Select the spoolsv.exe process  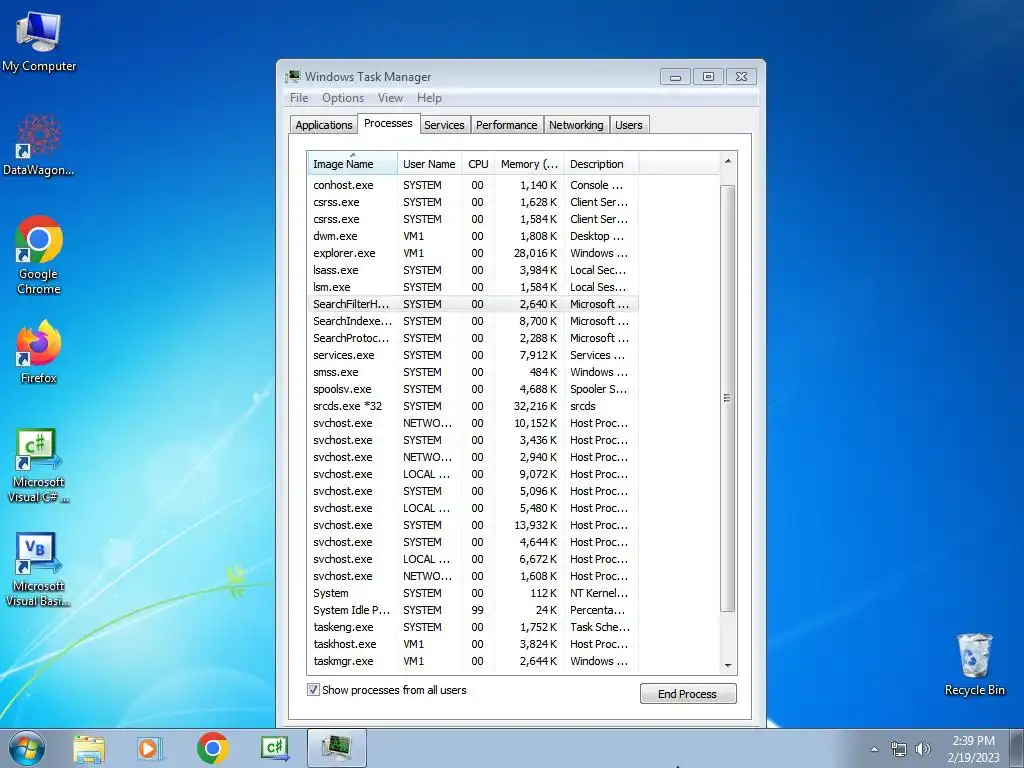(x=472, y=389)
